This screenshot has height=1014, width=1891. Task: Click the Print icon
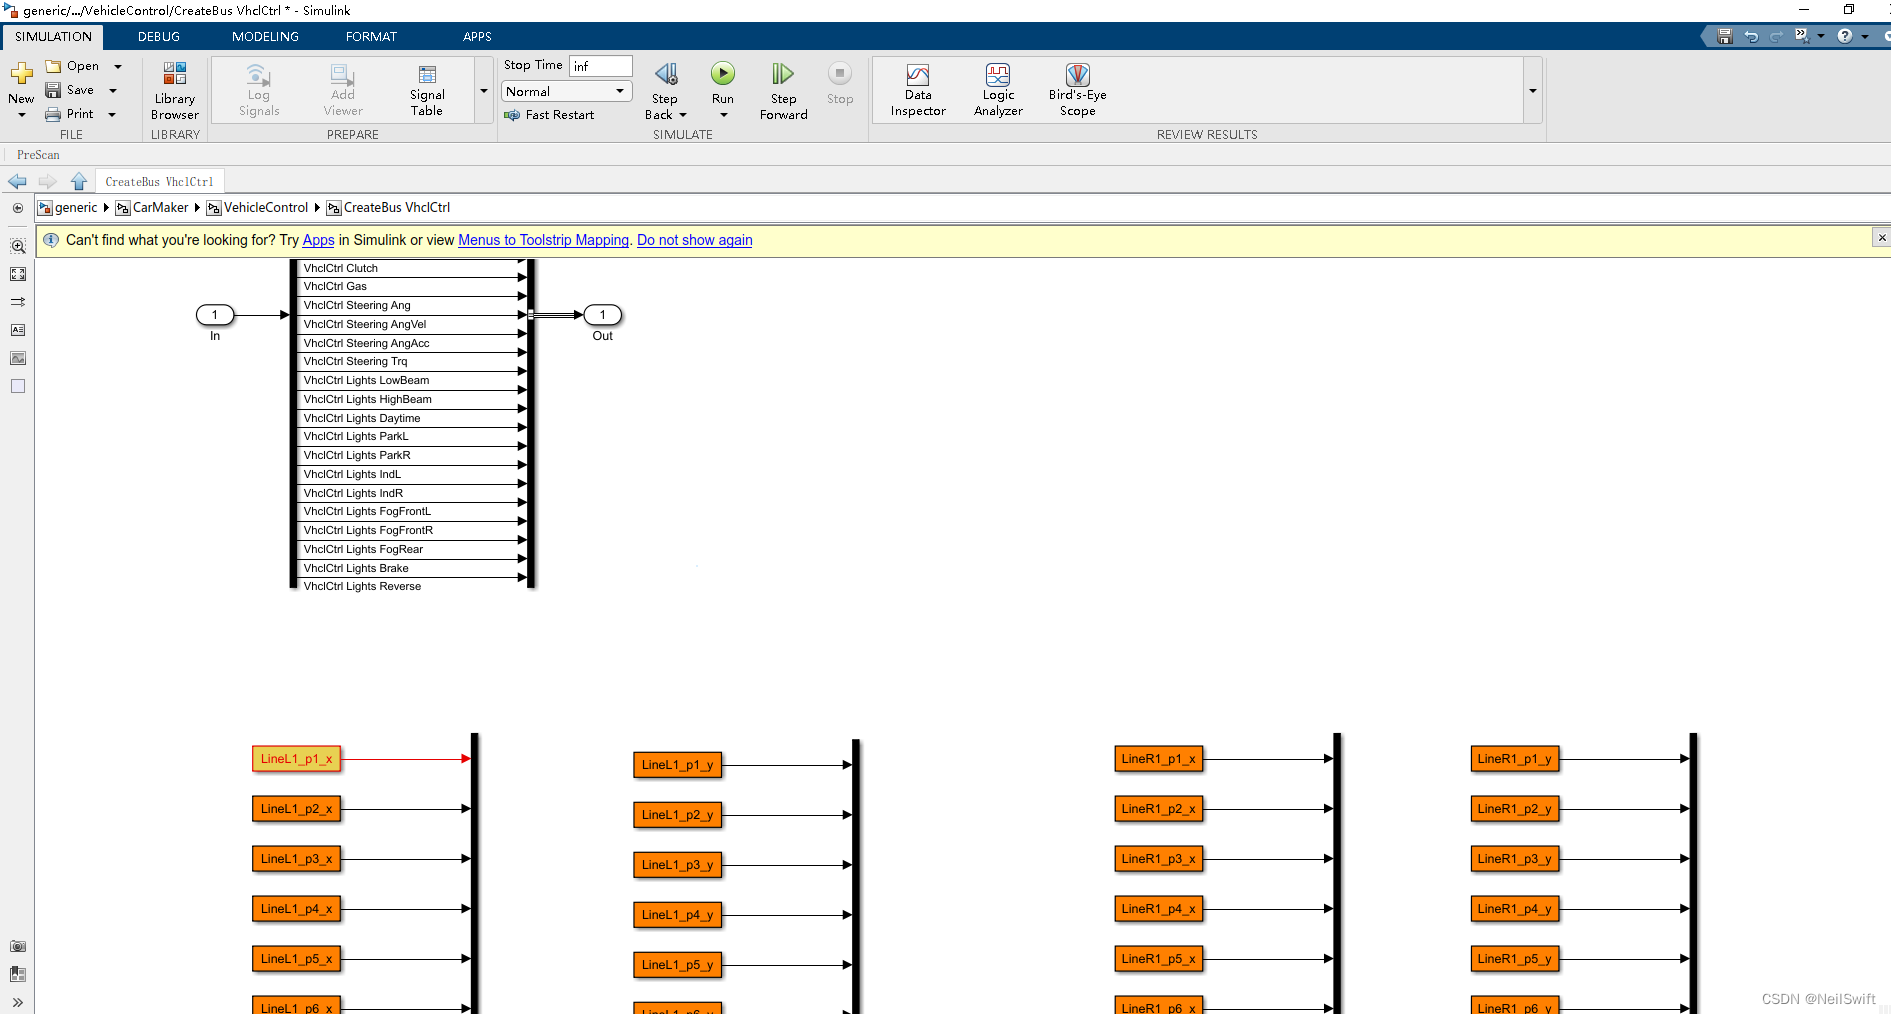point(54,114)
